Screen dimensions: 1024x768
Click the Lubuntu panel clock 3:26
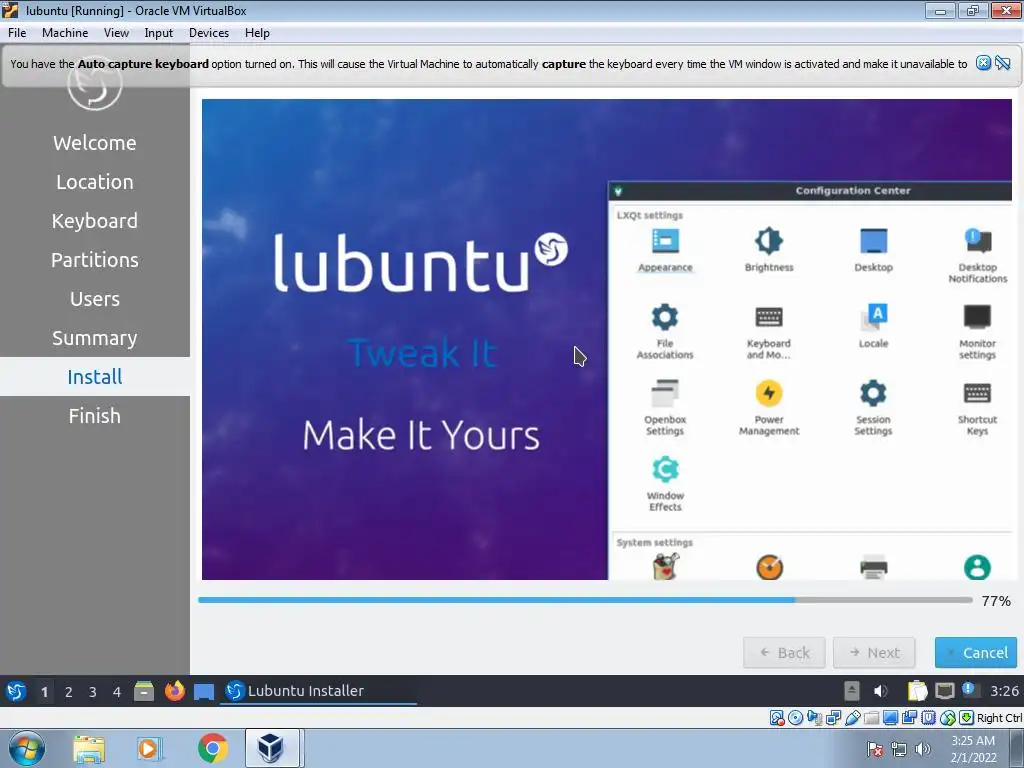(x=1004, y=691)
